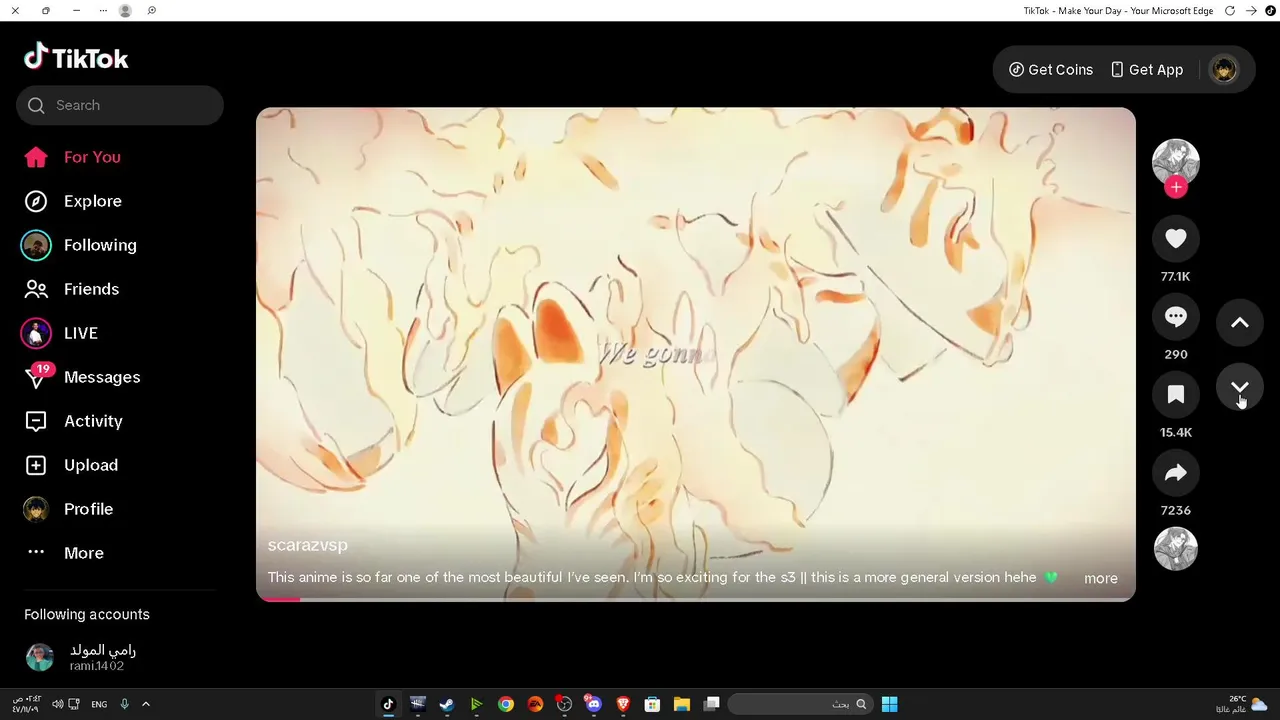
Task: Share the video using the arrow icon
Action: coord(1176,472)
